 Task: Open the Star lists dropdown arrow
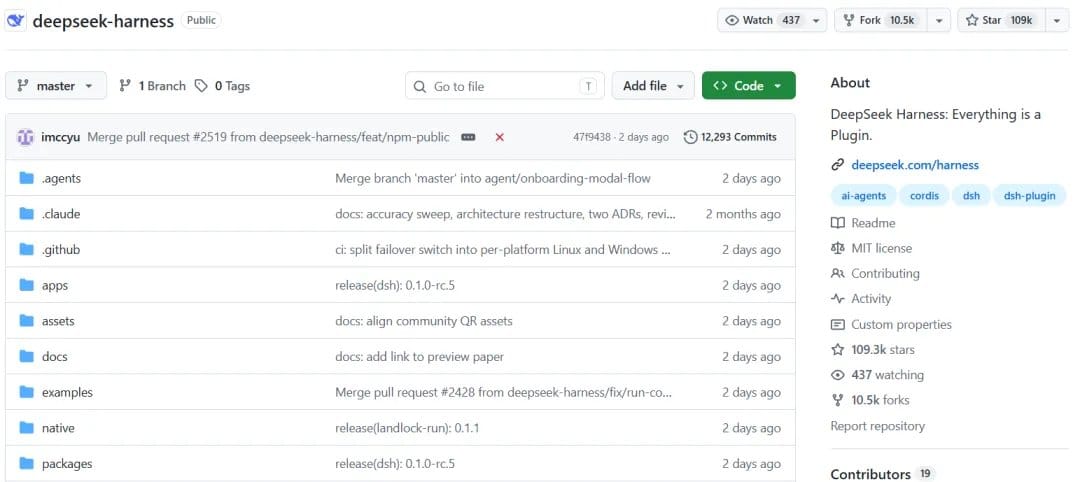click(x=1058, y=21)
